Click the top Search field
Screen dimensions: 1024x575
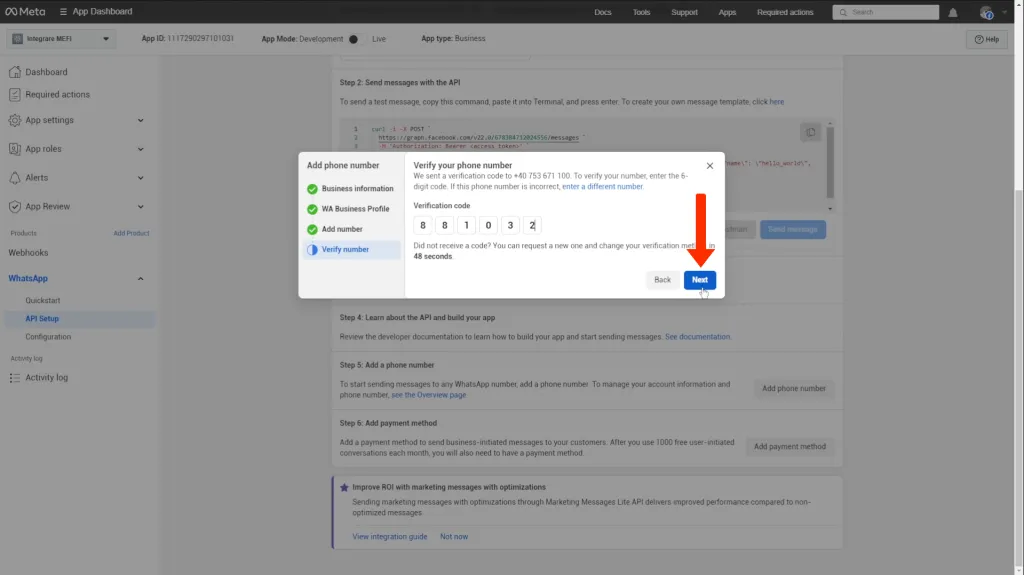[x=886, y=12]
